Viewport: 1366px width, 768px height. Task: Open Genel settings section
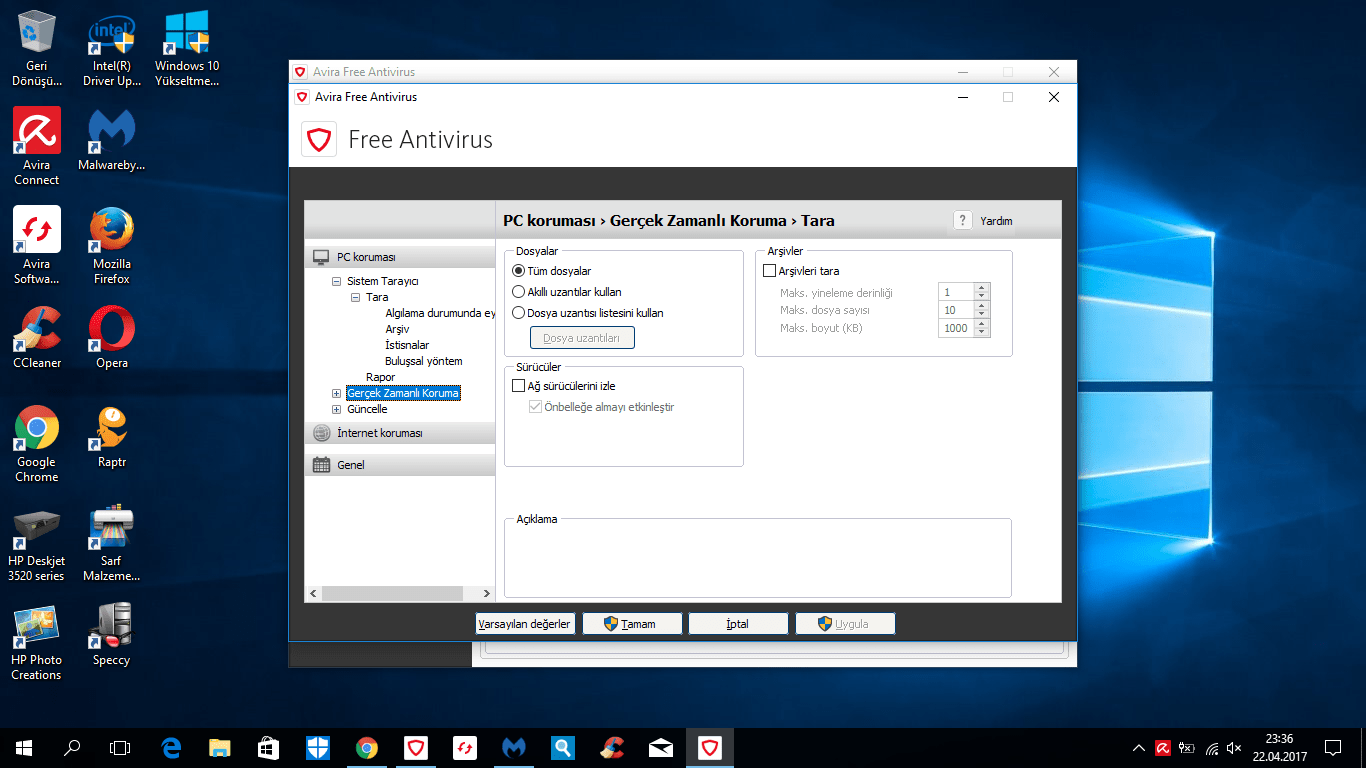pos(400,465)
